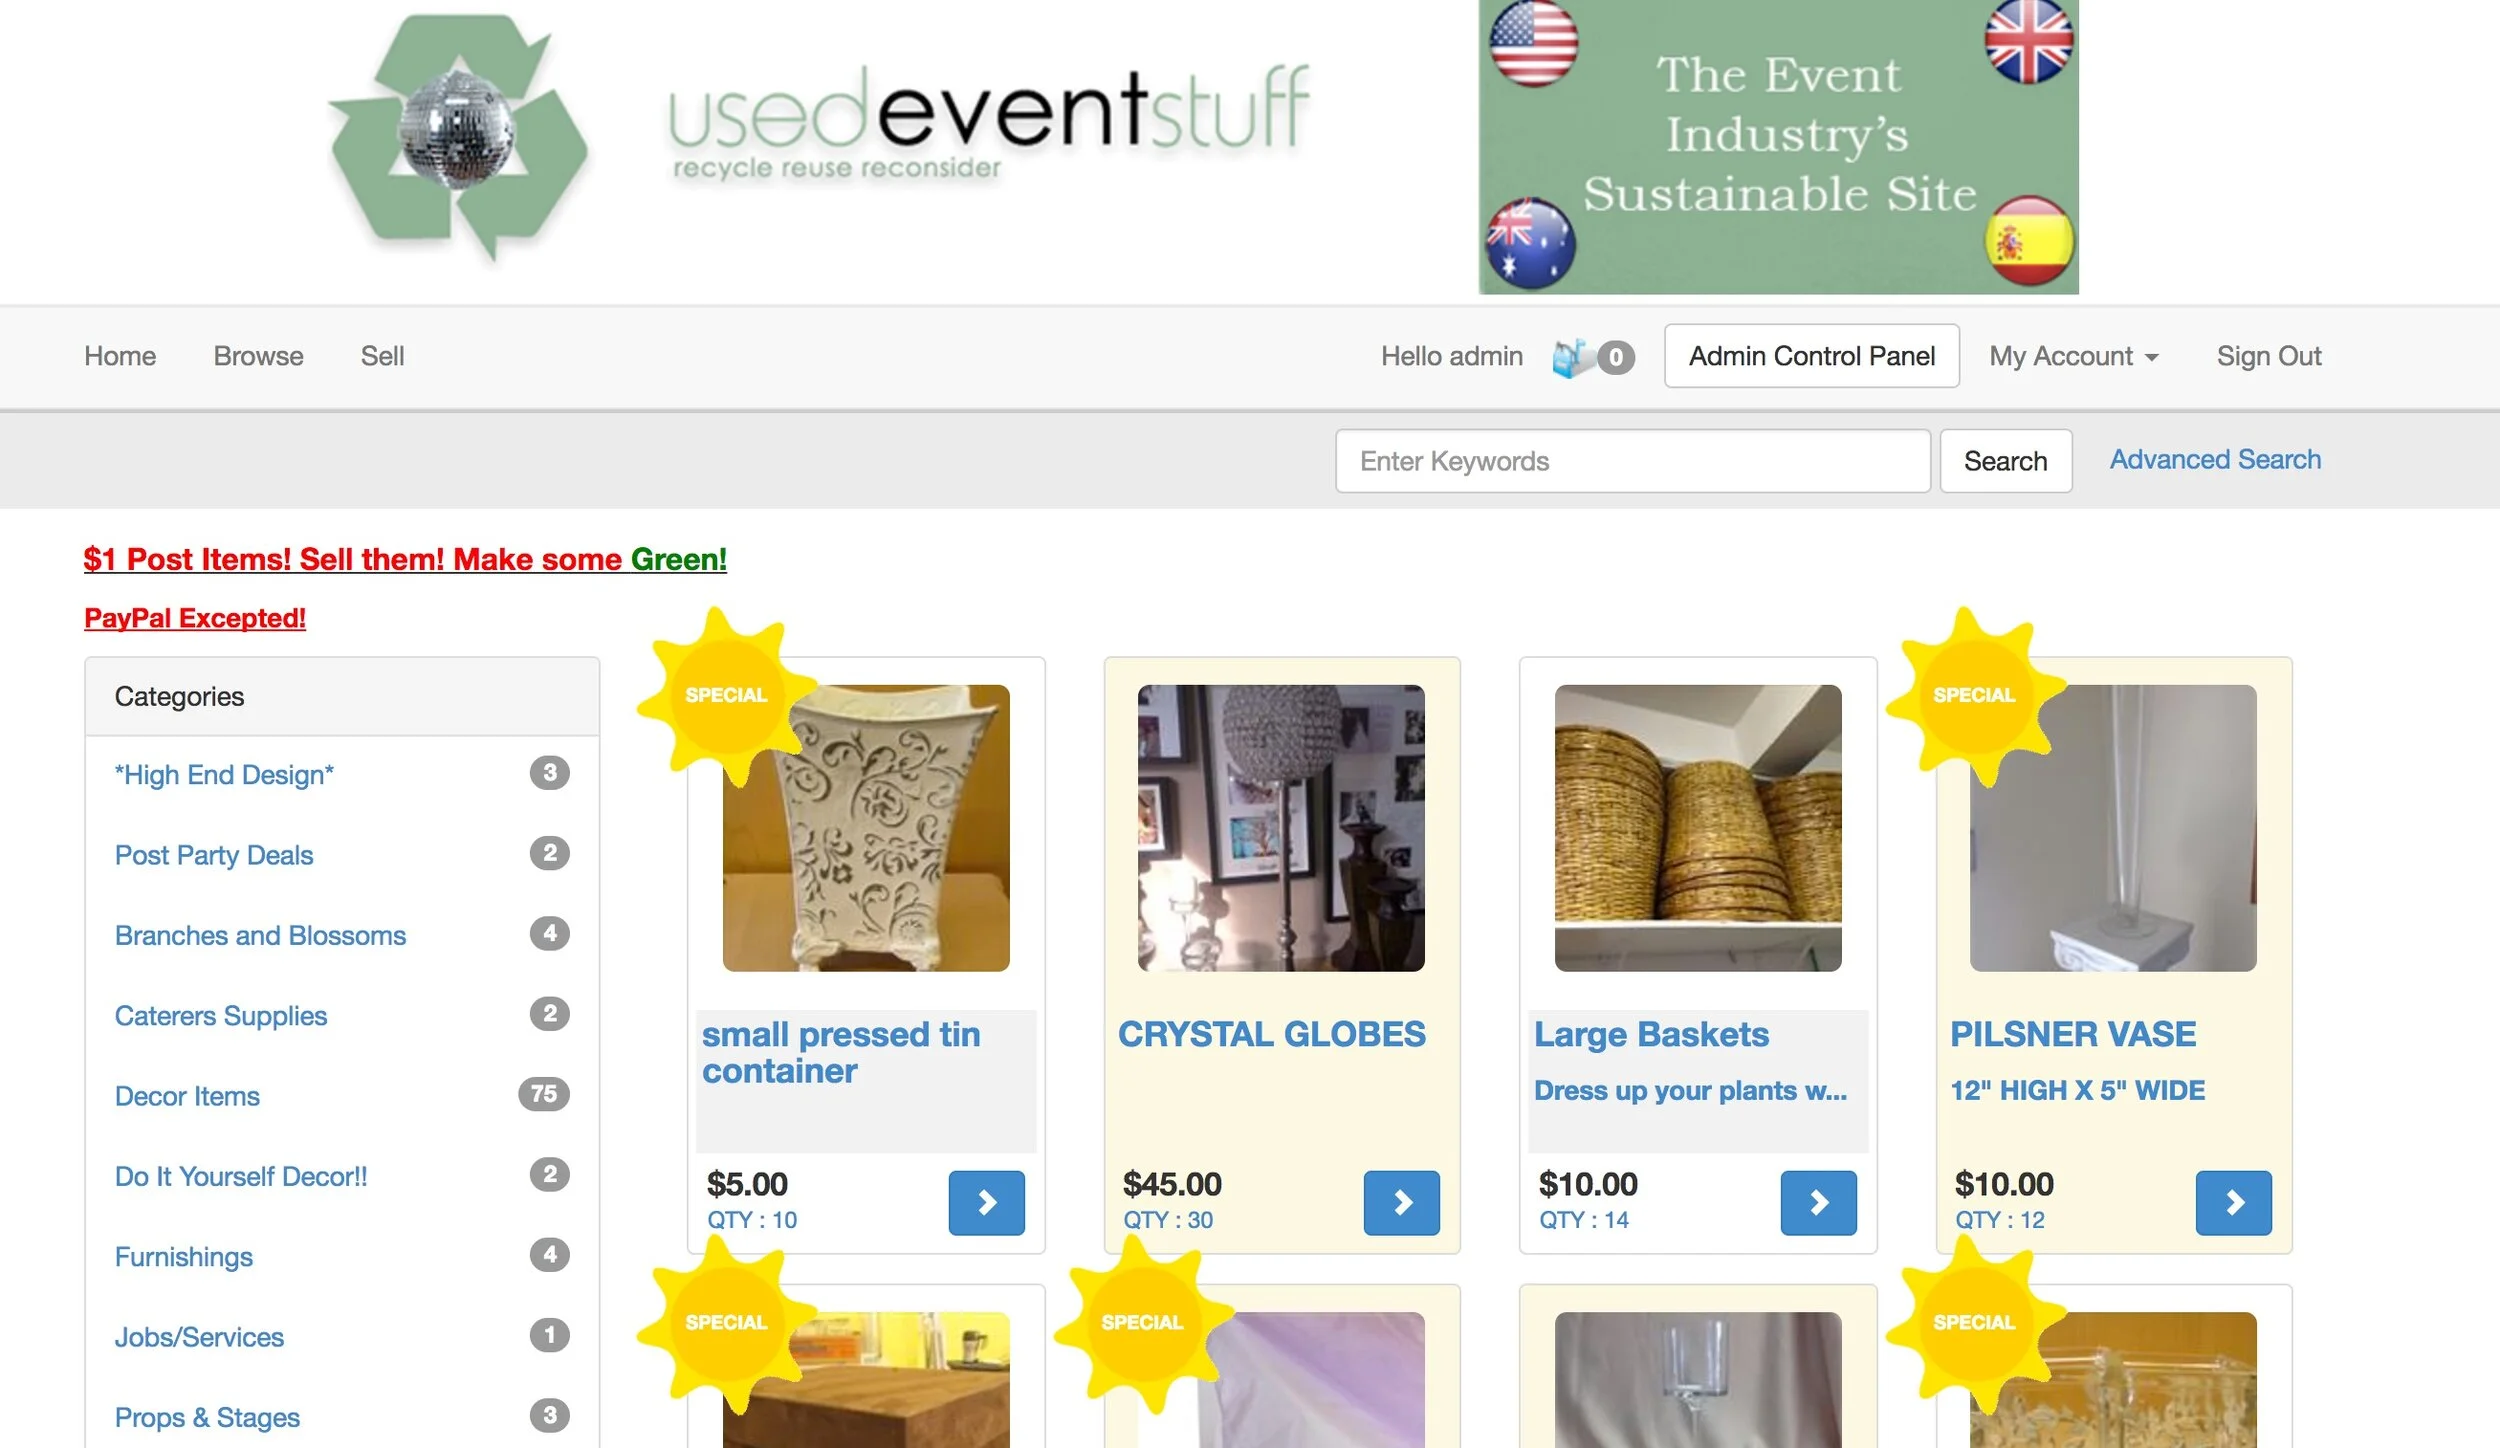Open the Admin Control Panel

pyautogui.click(x=1811, y=356)
